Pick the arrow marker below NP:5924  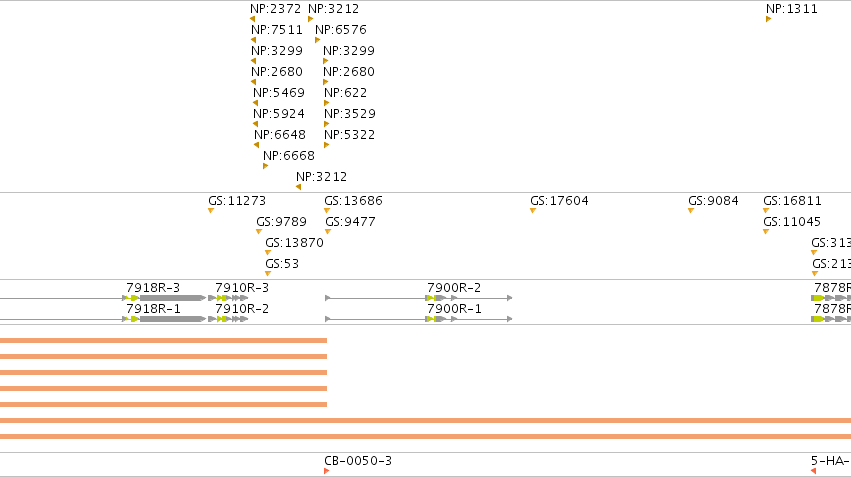pos(256,124)
